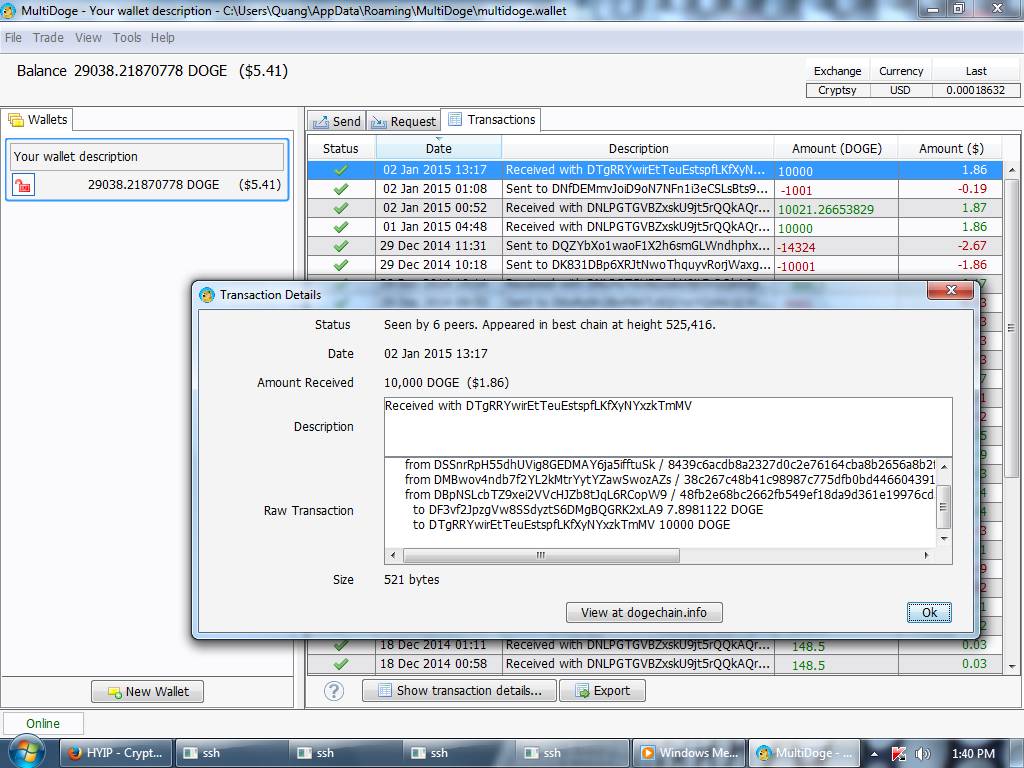Select the 29 Dec 2014 11:31 transaction row
Viewport: 1024px width, 768px height.
pos(655,246)
